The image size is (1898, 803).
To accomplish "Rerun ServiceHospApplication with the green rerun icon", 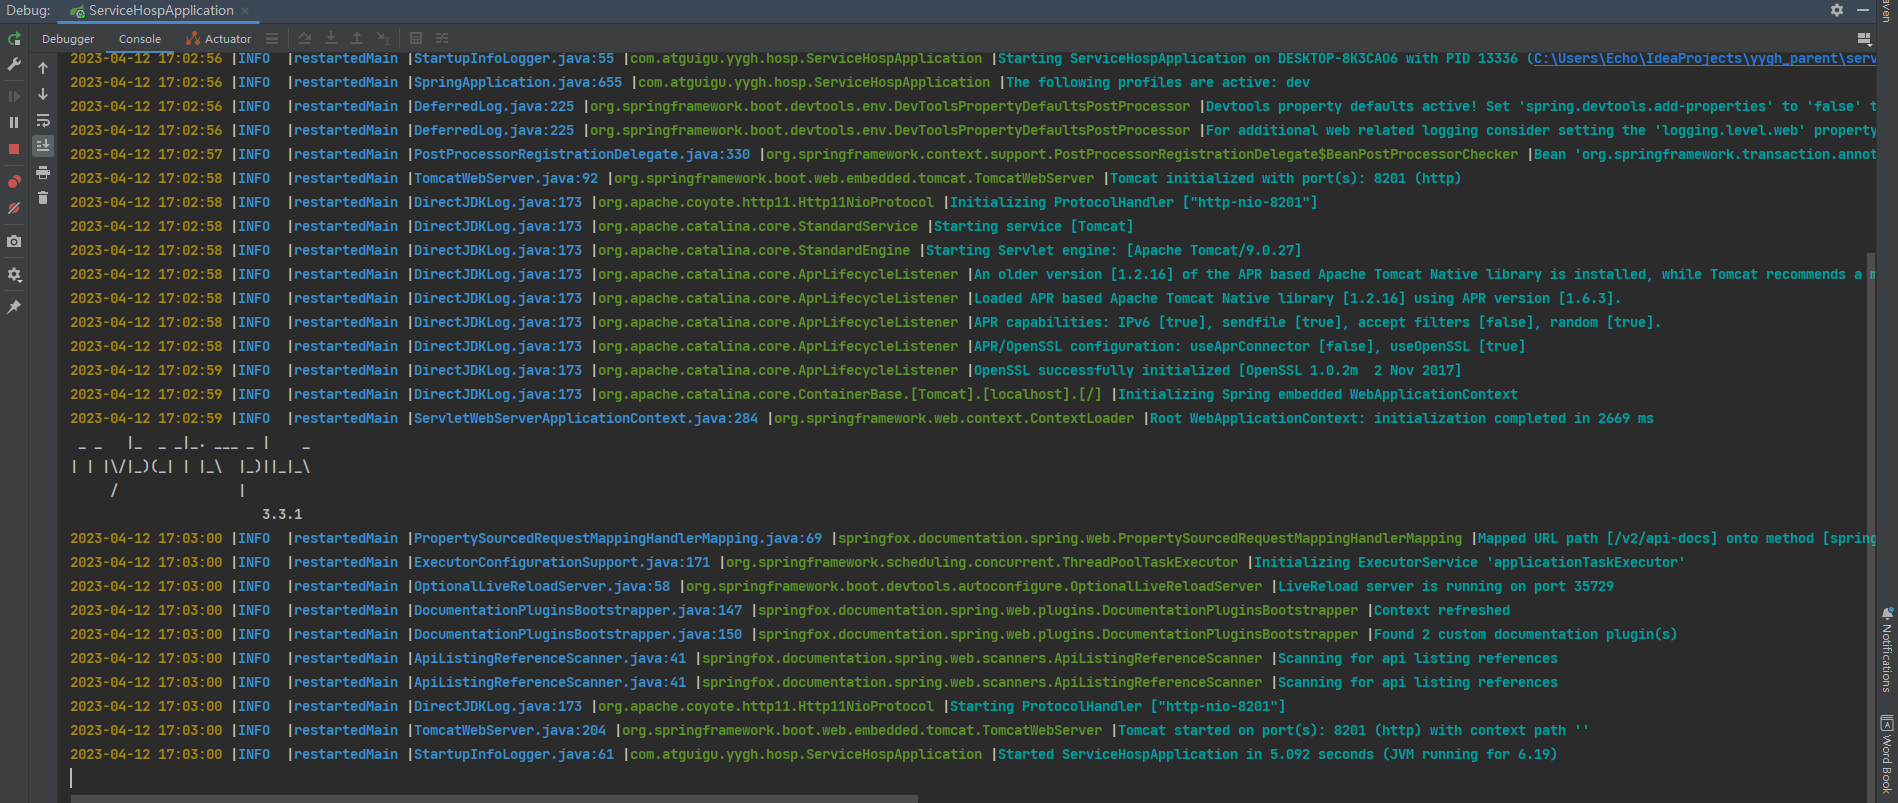I will tap(14, 39).
